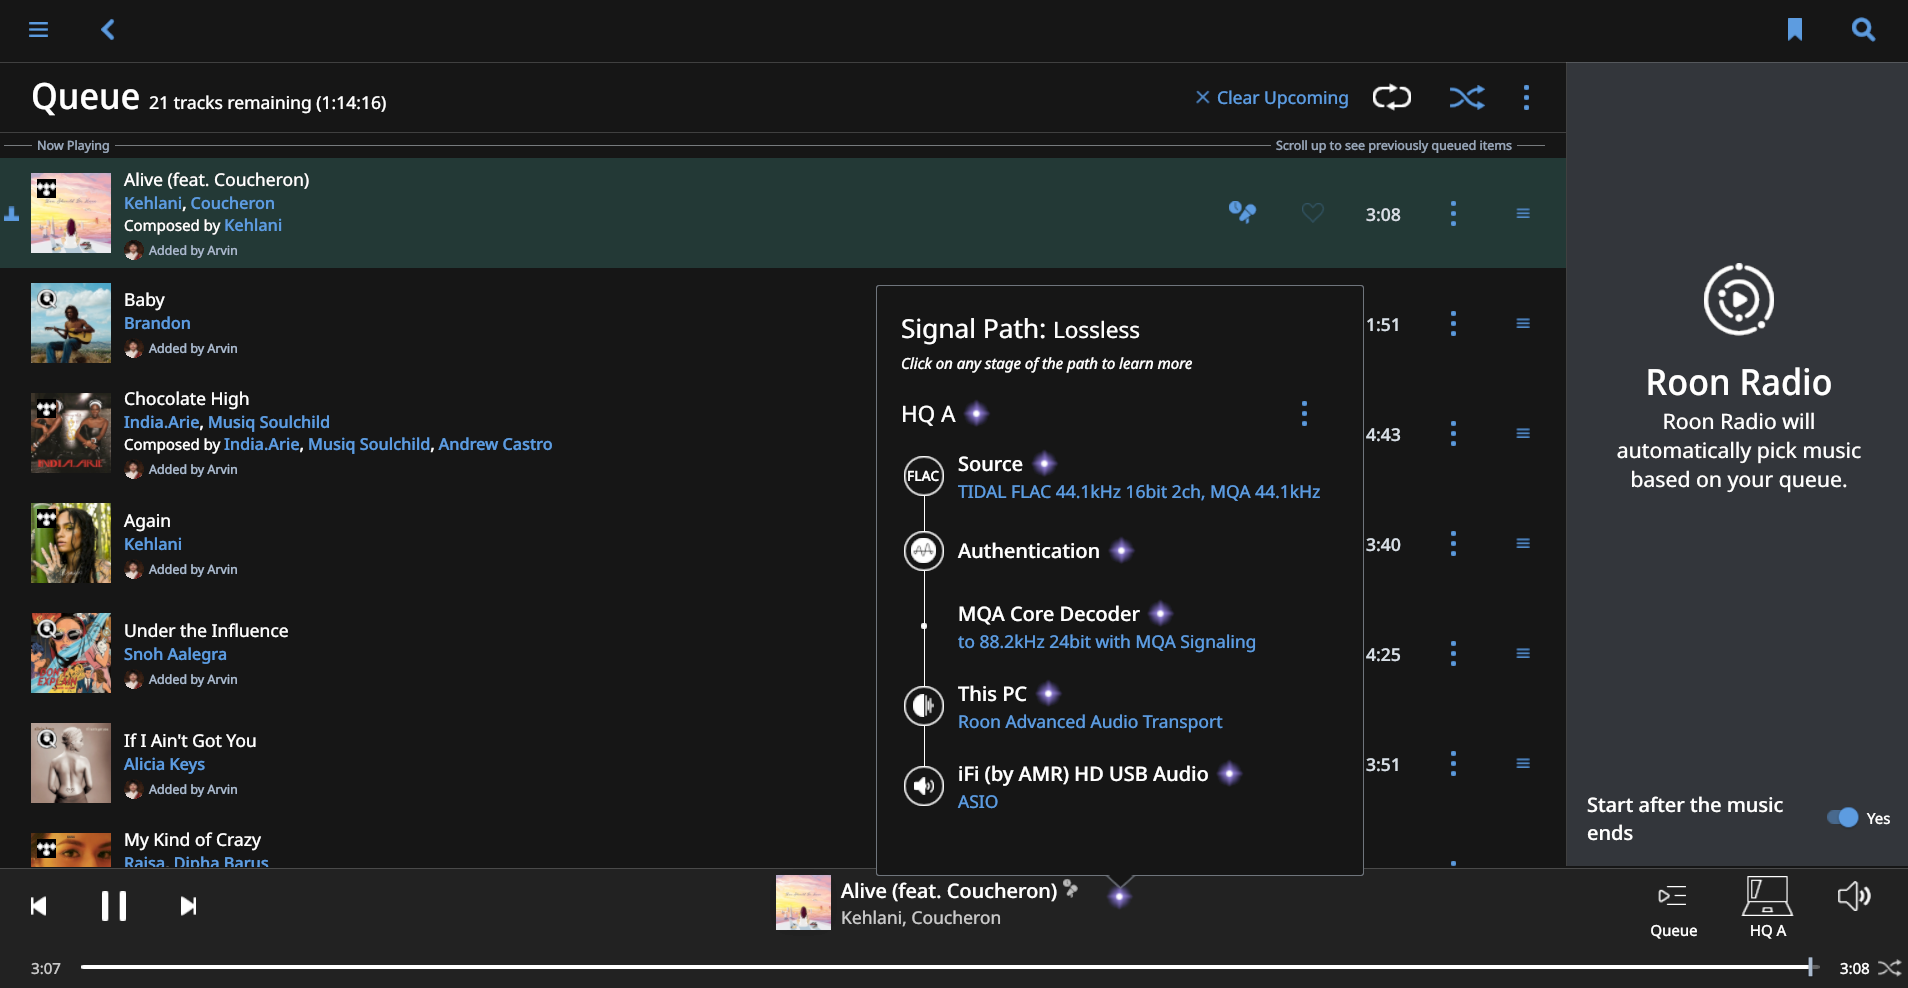The height and width of the screenshot is (988, 1908).
Task: Skip to next track
Action: (x=188, y=906)
